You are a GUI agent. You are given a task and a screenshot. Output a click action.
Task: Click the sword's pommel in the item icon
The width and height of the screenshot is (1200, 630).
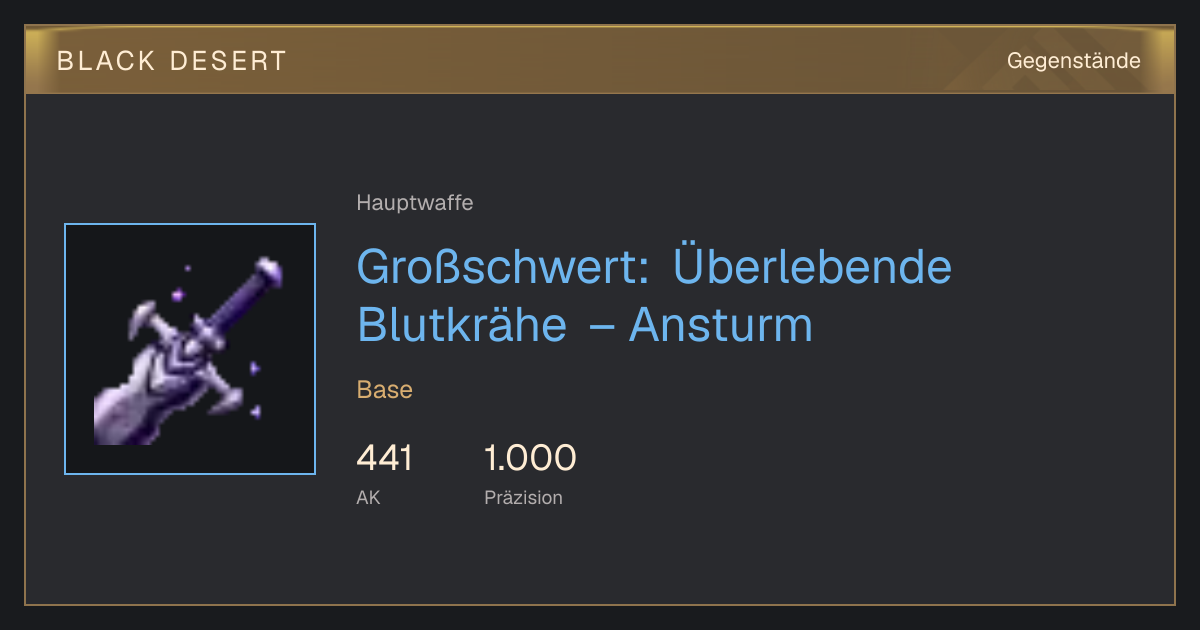point(268,272)
